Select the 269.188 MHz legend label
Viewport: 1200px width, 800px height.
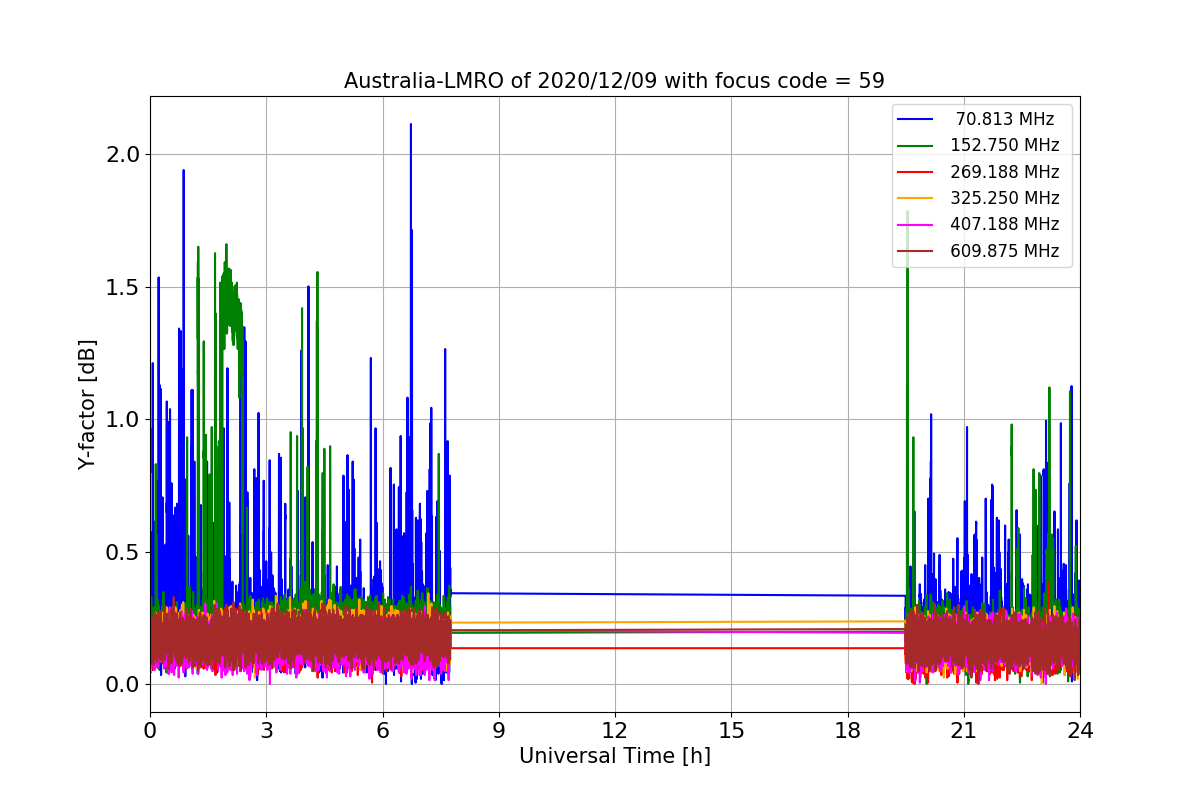point(1005,172)
